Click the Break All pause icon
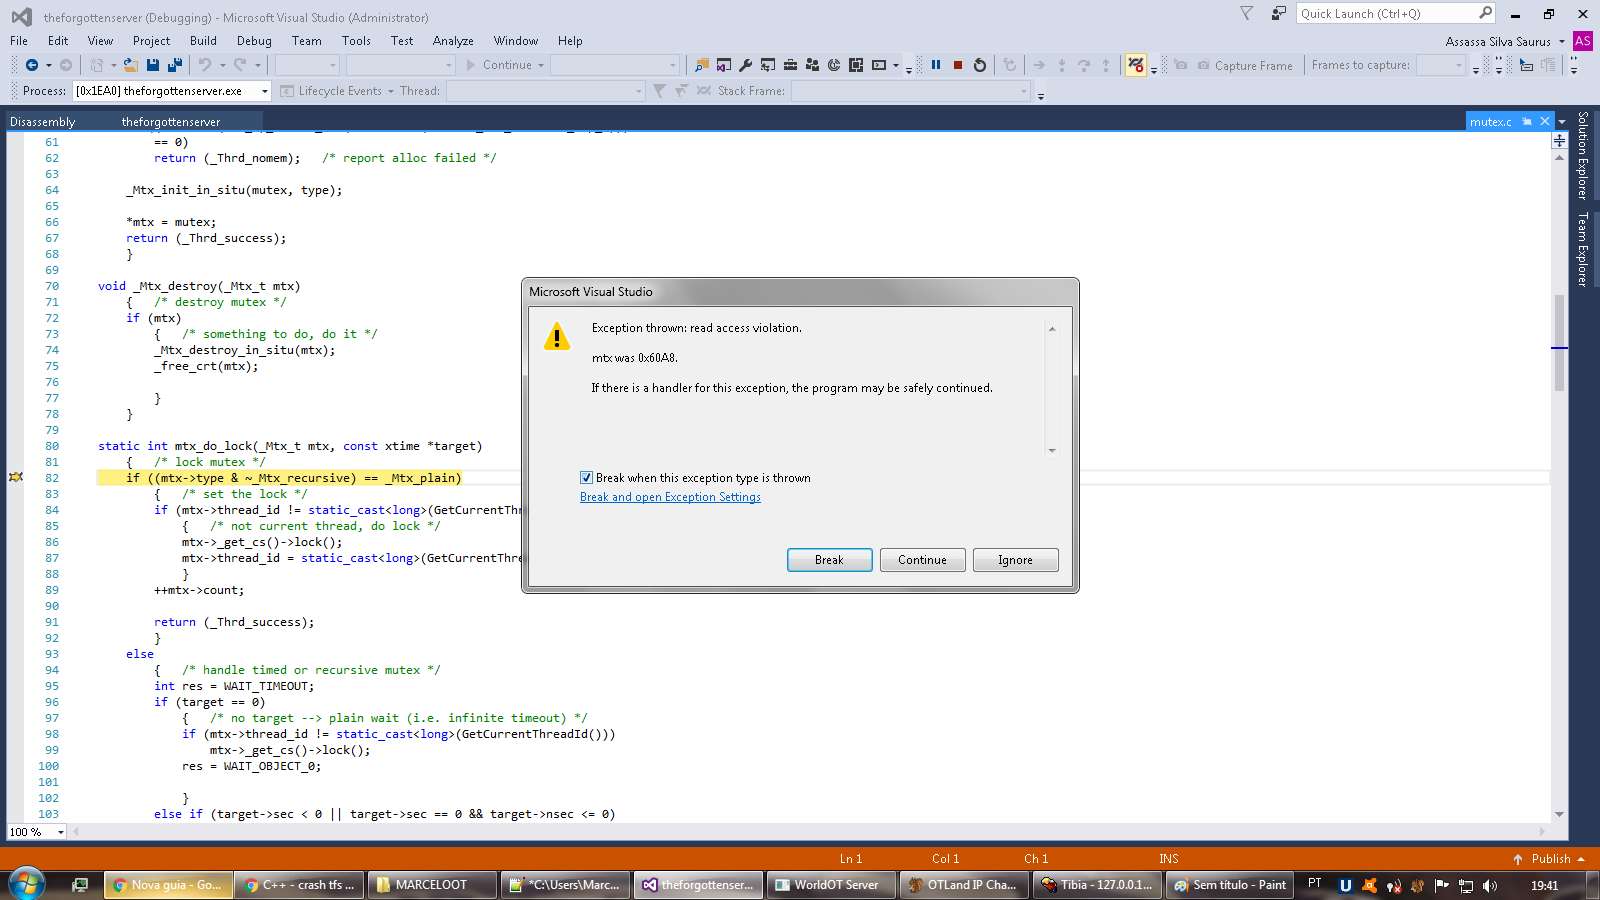1600x900 pixels. pos(936,65)
